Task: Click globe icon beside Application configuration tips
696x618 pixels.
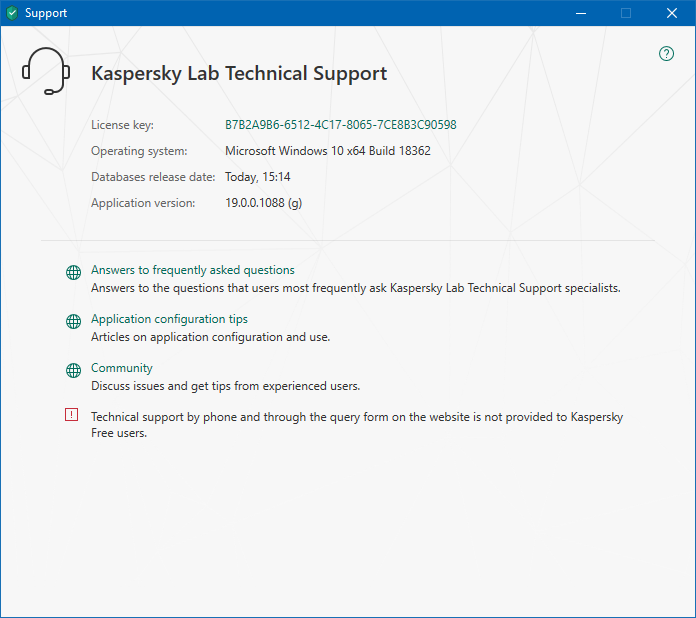Action: 74,321
